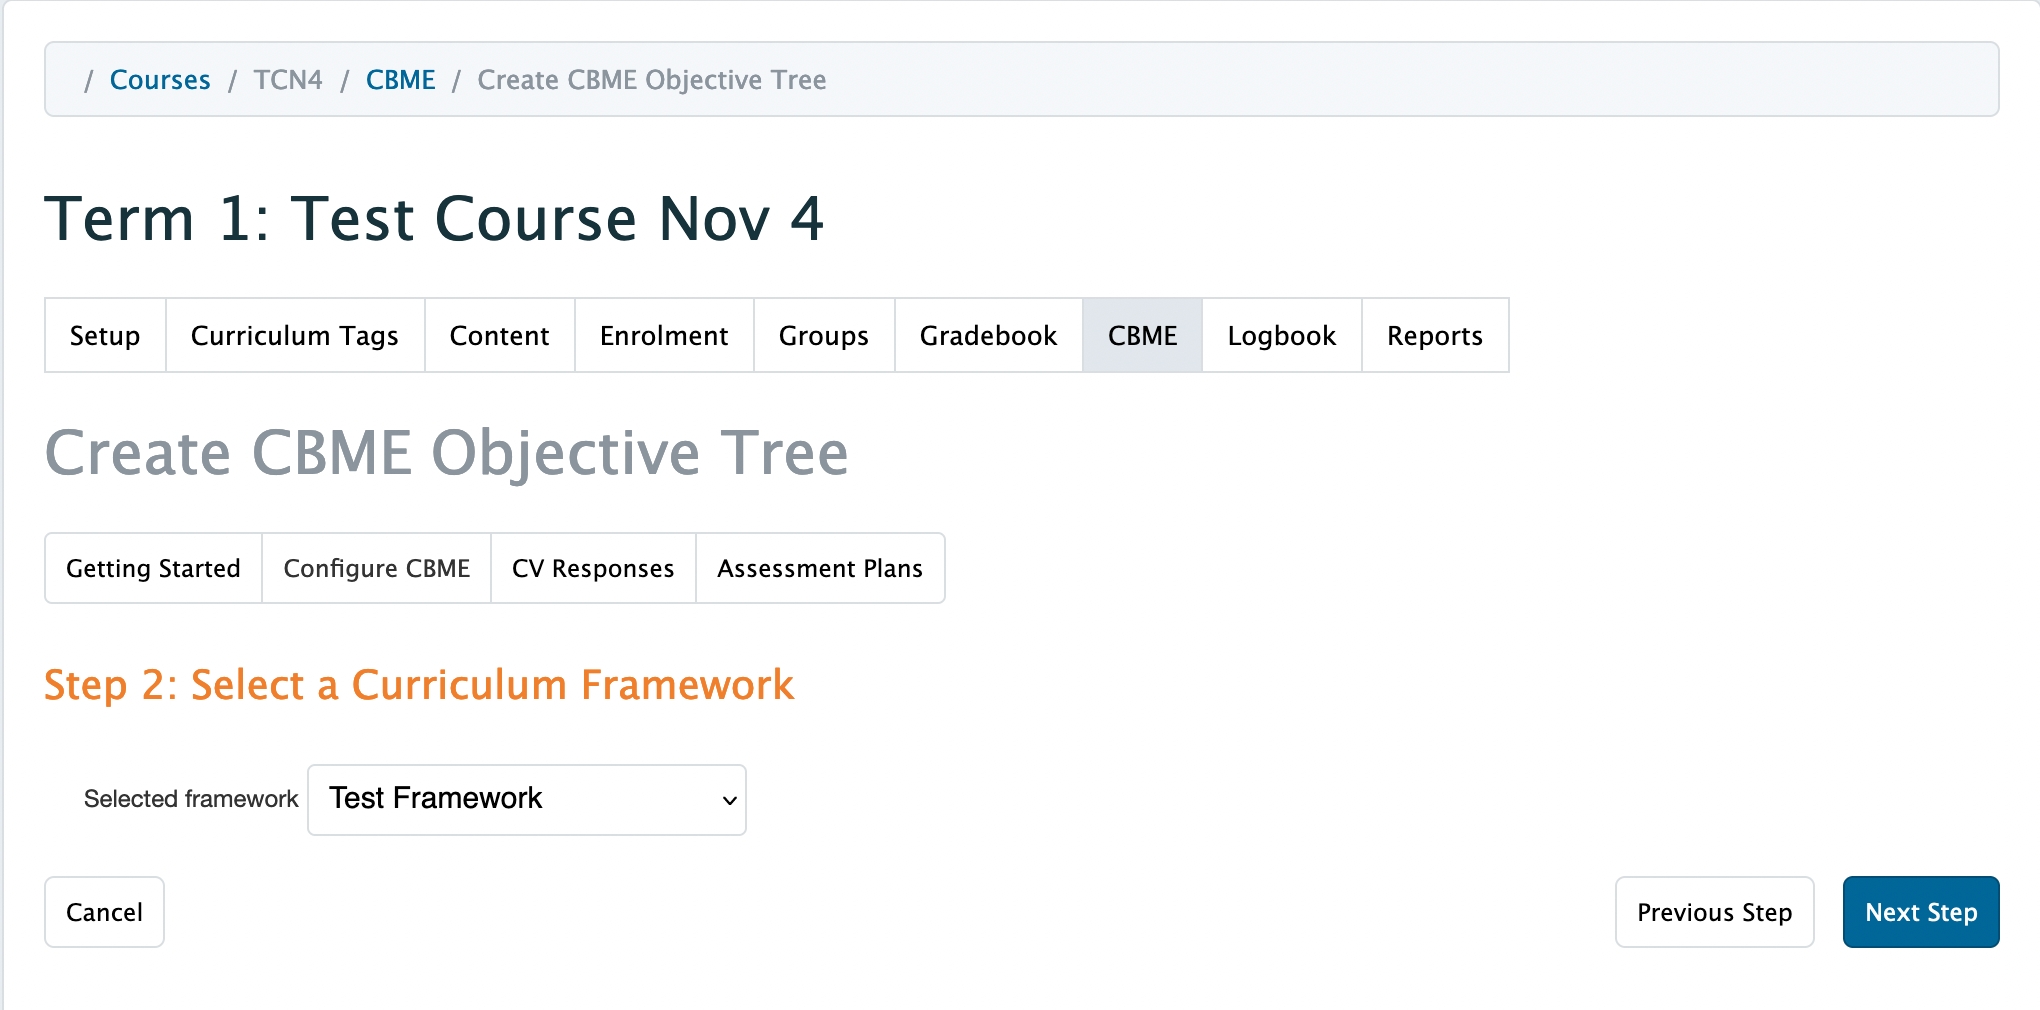Screen dimensions: 2040x1010
Task: Go to the Groups tab
Action: [x=824, y=336]
